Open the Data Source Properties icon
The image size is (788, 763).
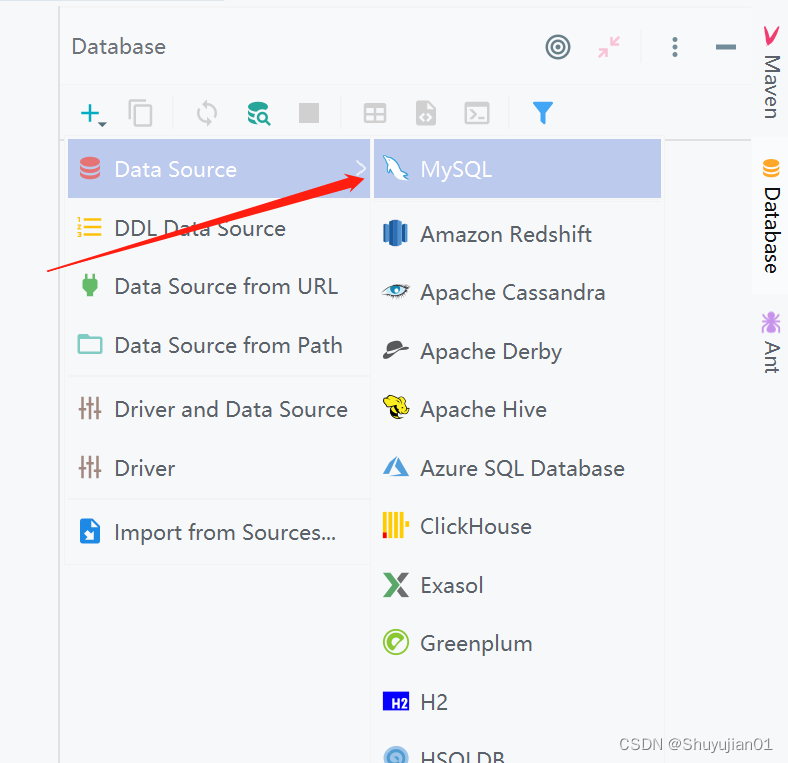[259, 113]
